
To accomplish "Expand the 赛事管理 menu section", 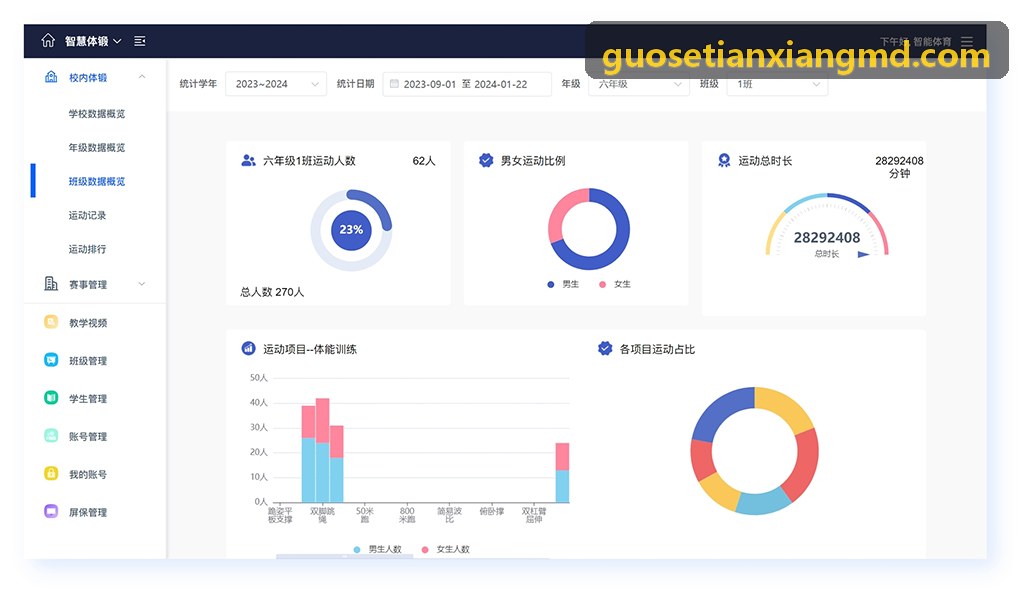I will [94, 284].
